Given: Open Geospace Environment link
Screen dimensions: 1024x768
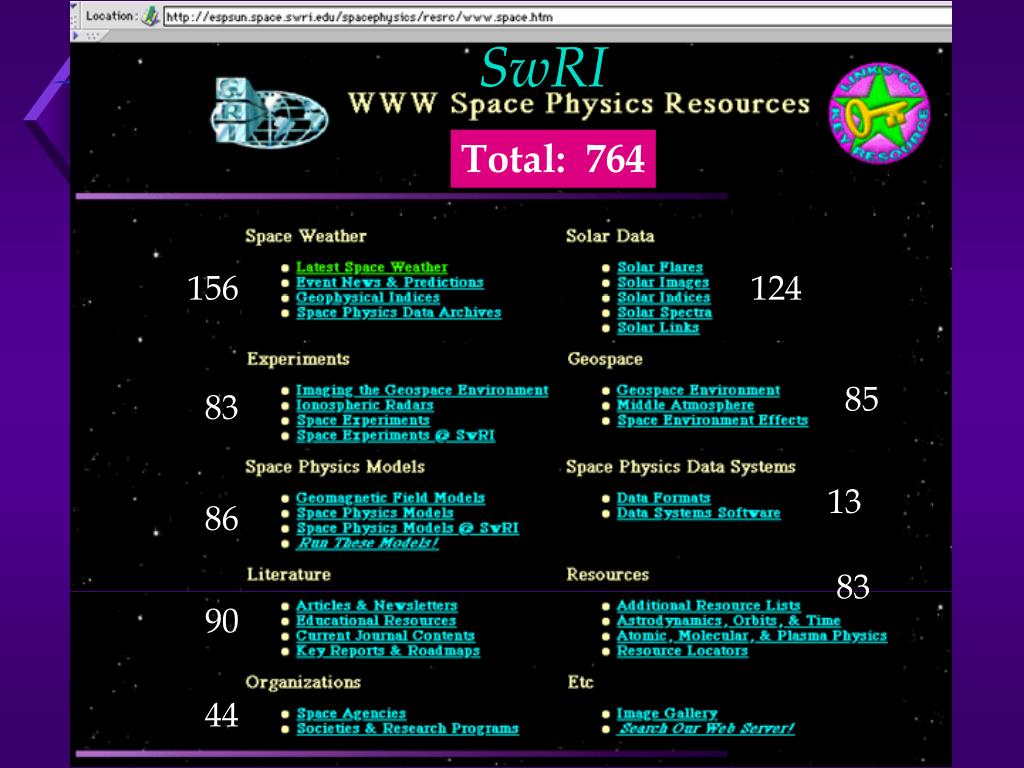Looking at the screenshot, I should 698,390.
